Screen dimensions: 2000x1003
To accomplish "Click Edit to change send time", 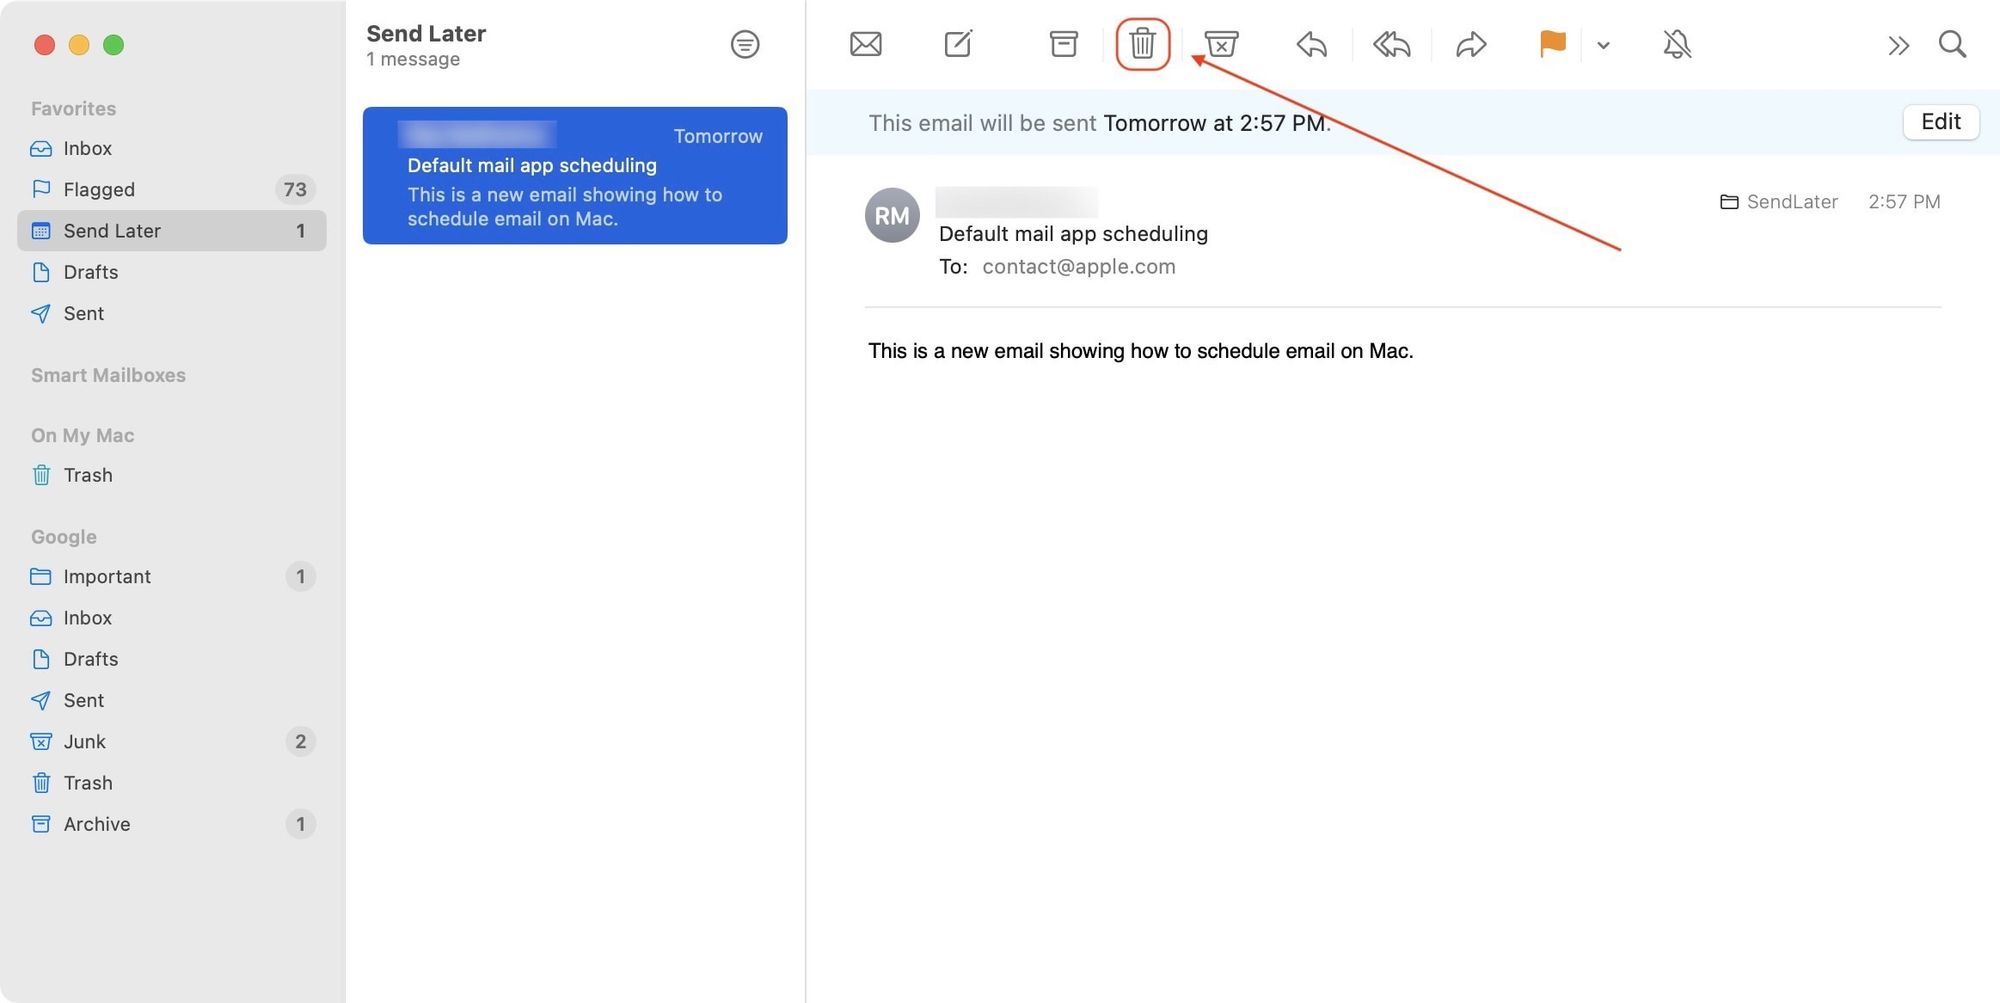I will click(x=1940, y=122).
